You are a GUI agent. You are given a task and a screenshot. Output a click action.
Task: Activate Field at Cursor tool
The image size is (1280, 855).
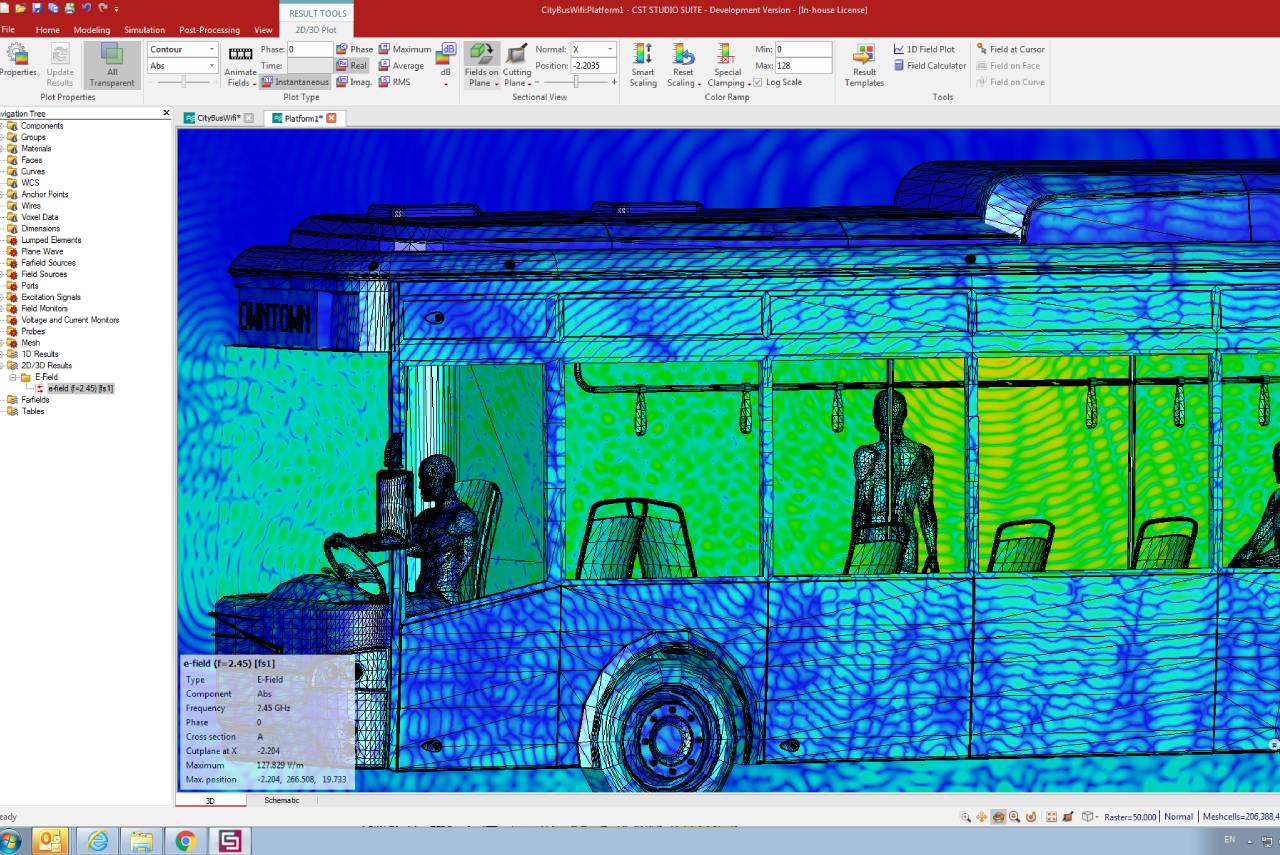(x=1010, y=49)
